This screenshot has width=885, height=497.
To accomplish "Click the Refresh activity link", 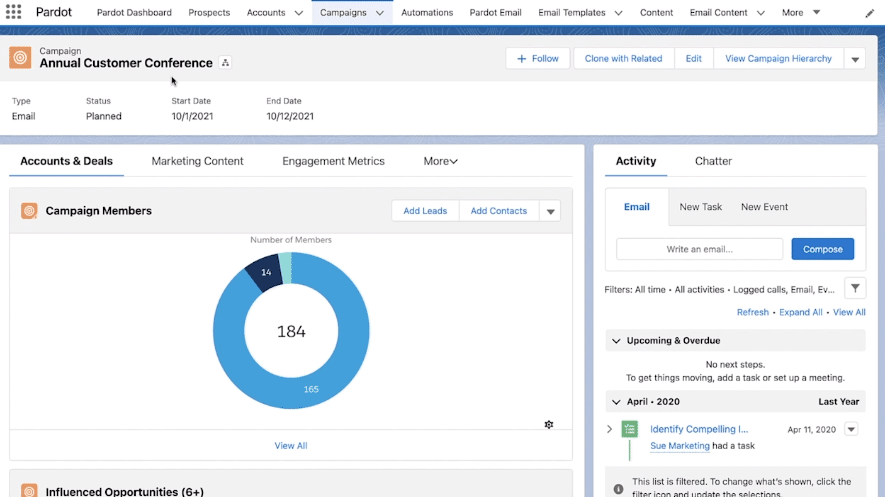I will pyautogui.click(x=752, y=312).
